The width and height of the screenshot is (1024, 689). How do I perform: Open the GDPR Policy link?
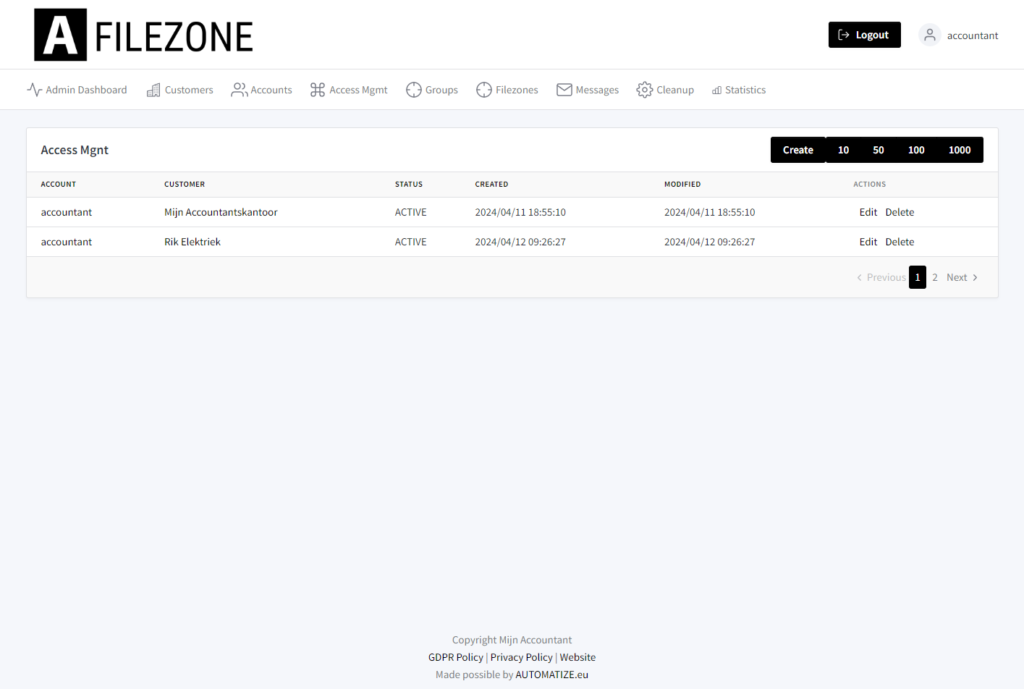click(455, 657)
